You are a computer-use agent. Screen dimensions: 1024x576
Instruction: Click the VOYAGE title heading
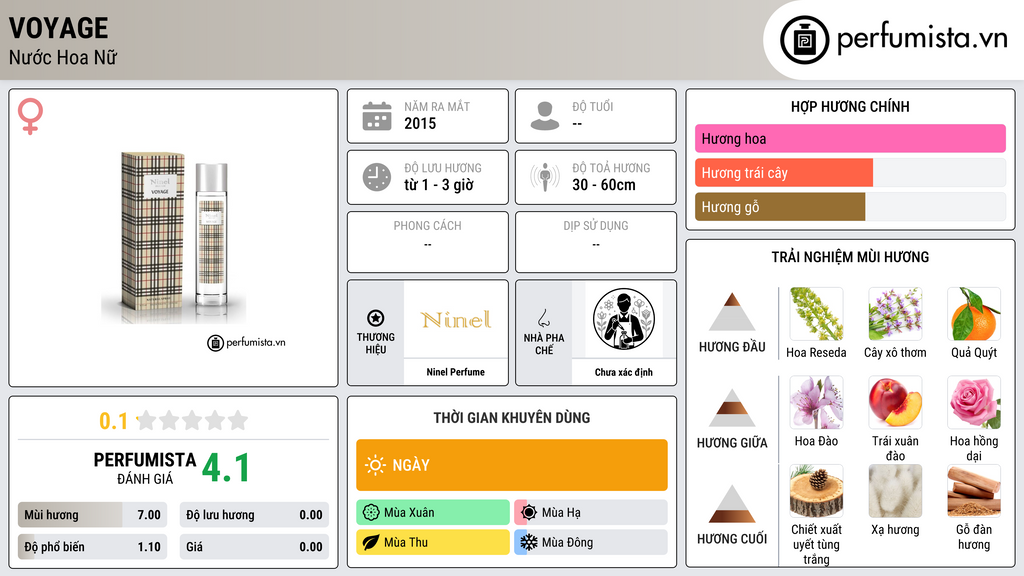coord(59,28)
